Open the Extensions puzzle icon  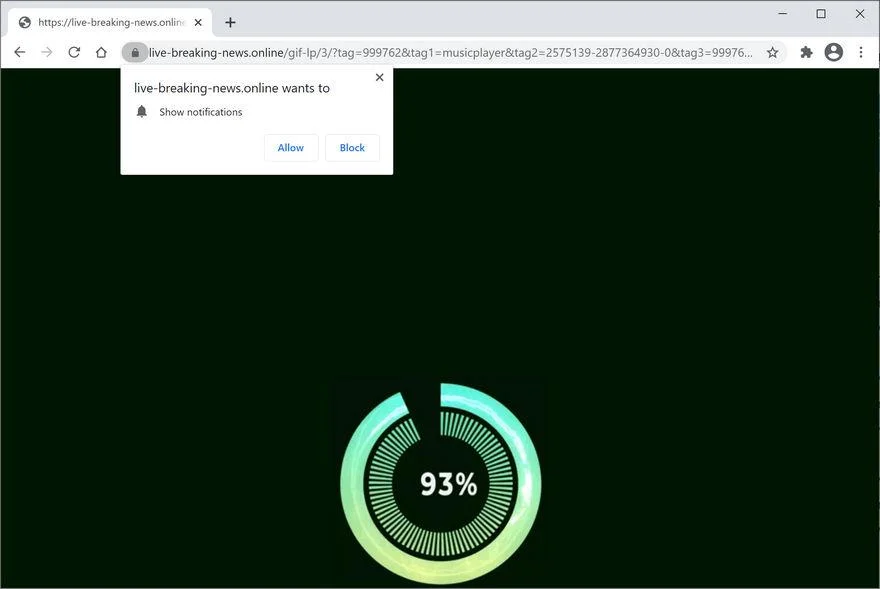(806, 52)
